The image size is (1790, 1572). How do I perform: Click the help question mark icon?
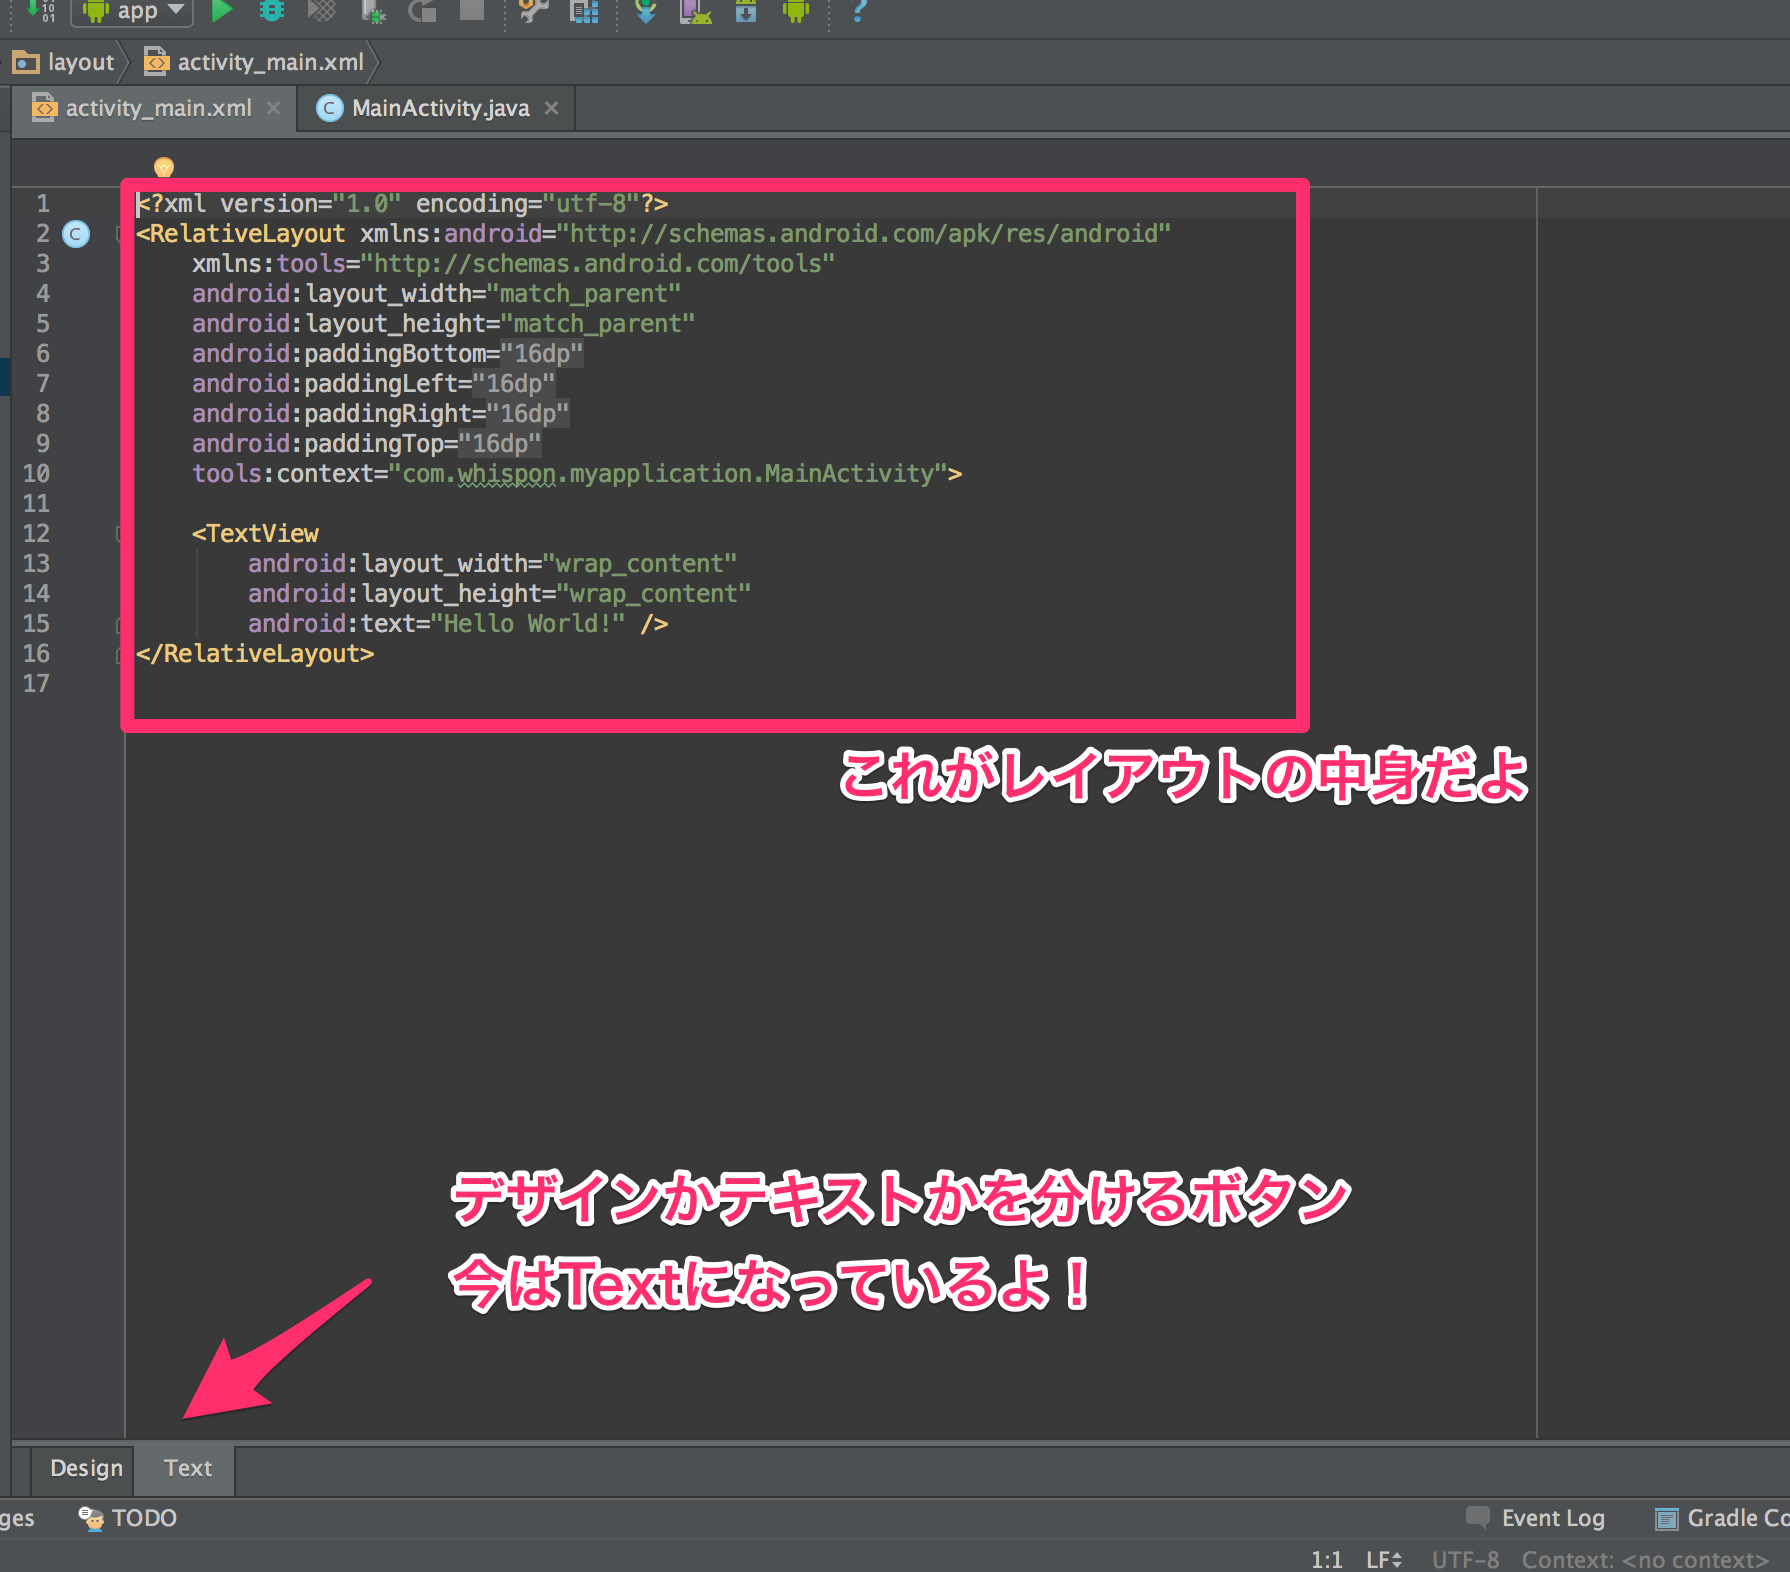tap(859, 10)
